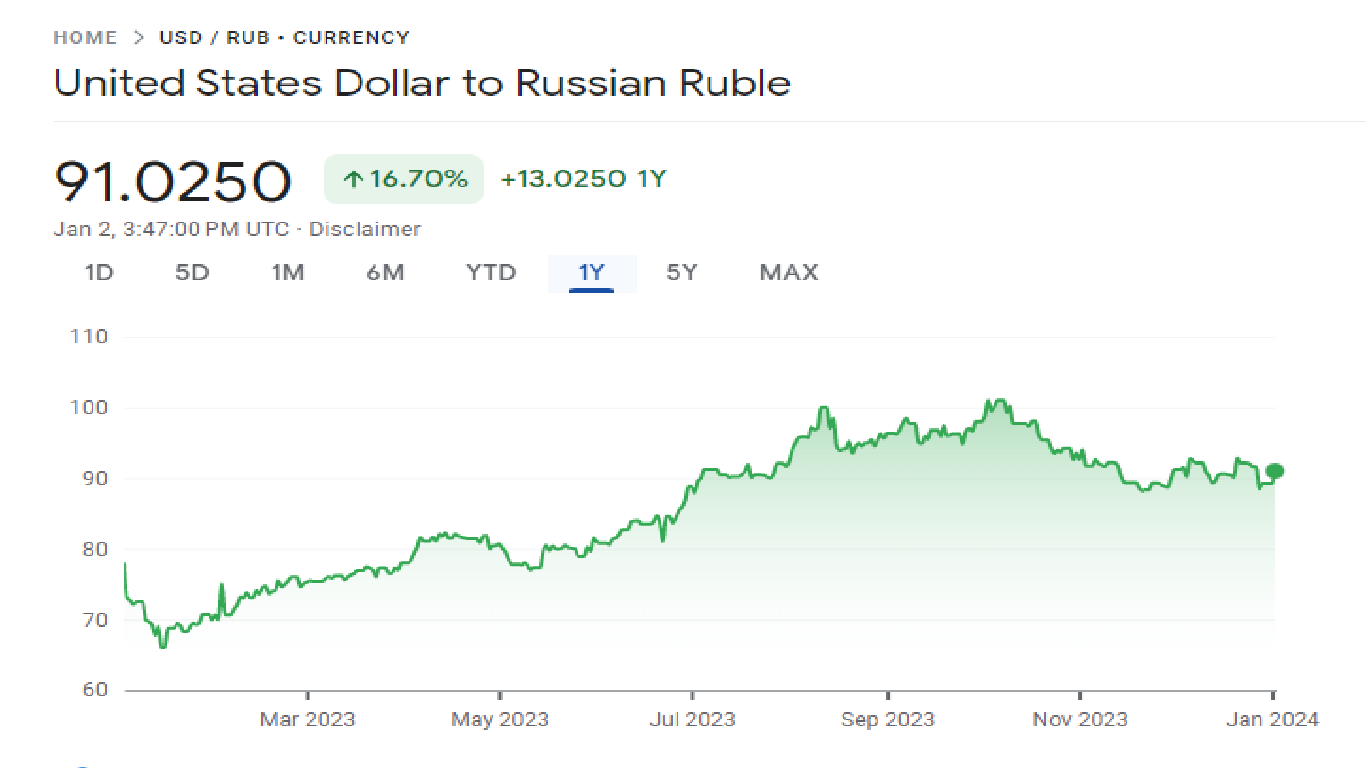Show the MAX range chart

[789, 272]
